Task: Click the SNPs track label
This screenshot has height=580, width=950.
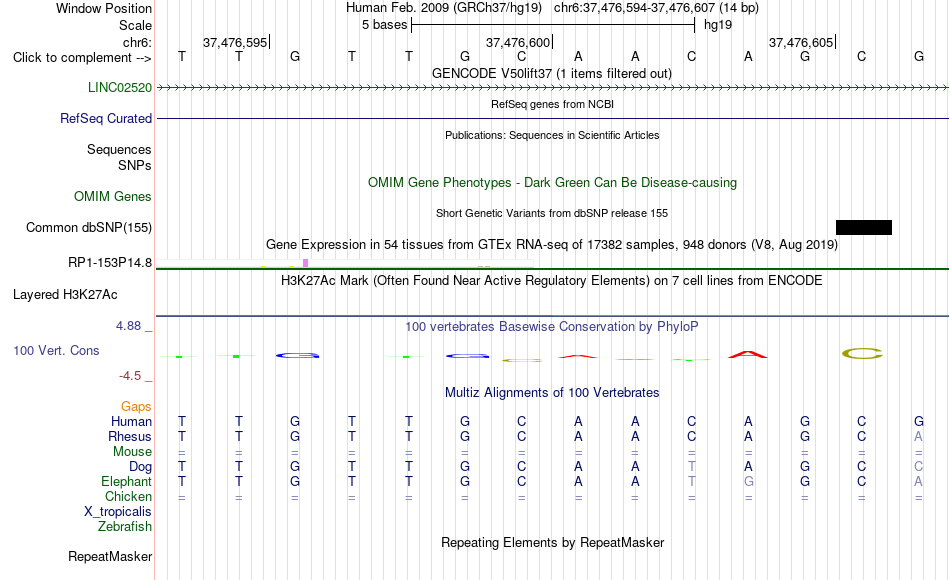Action: click(135, 165)
